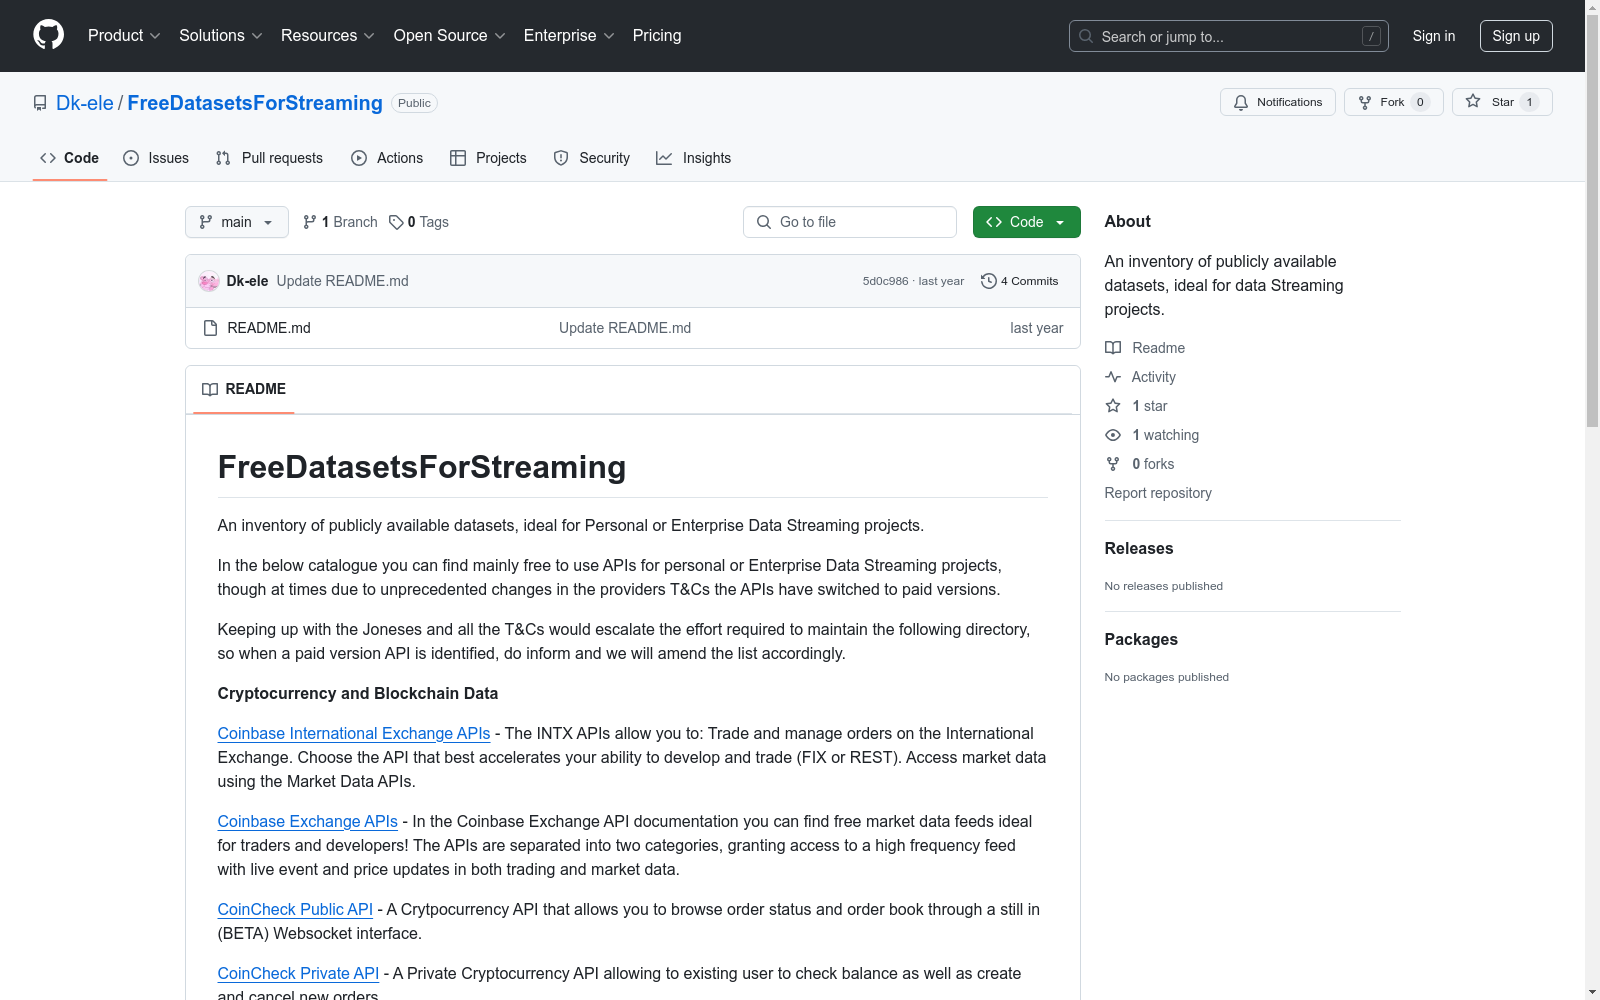This screenshot has width=1600, height=1000.
Task: Click the Readme book icon in About
Action: 1113,348
